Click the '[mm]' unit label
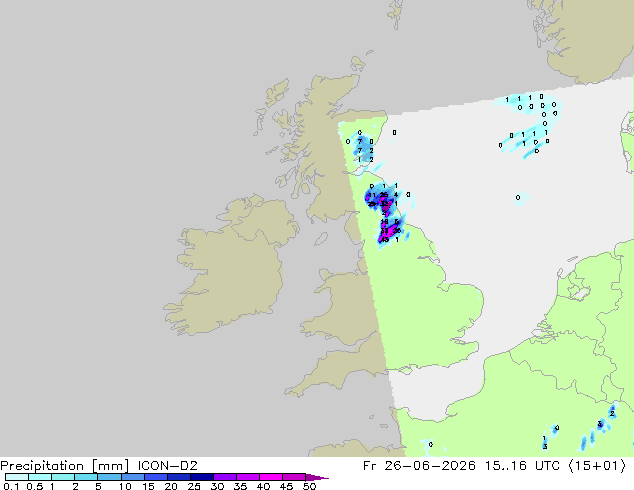Image resolution: width=634 pixels, height=490 pixels. [x=111, y=466]
